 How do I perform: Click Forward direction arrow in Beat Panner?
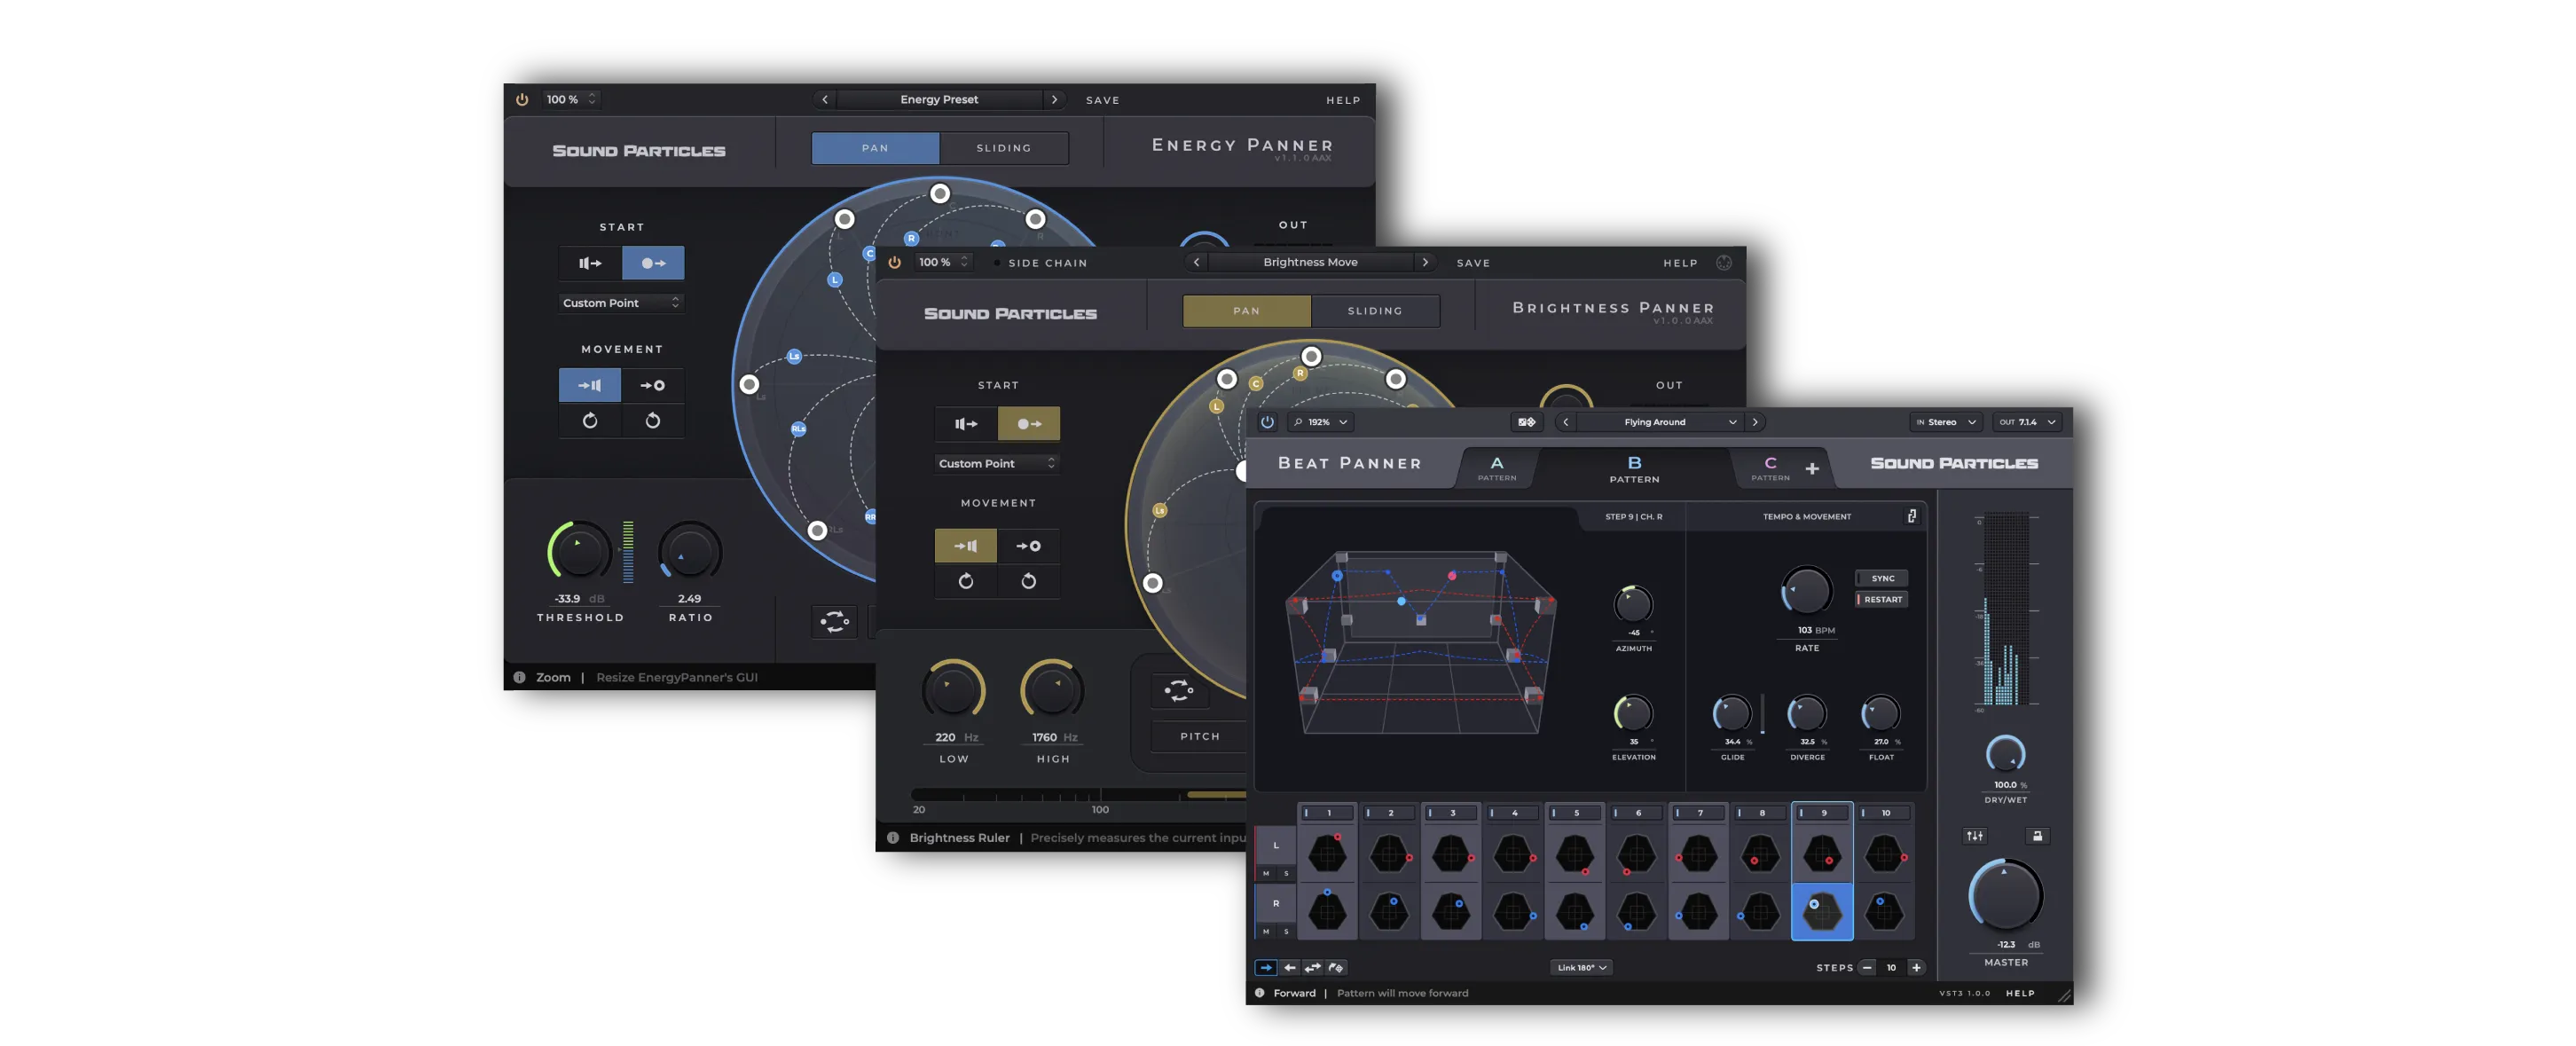pyautogui.click(x=1266, y=968)
